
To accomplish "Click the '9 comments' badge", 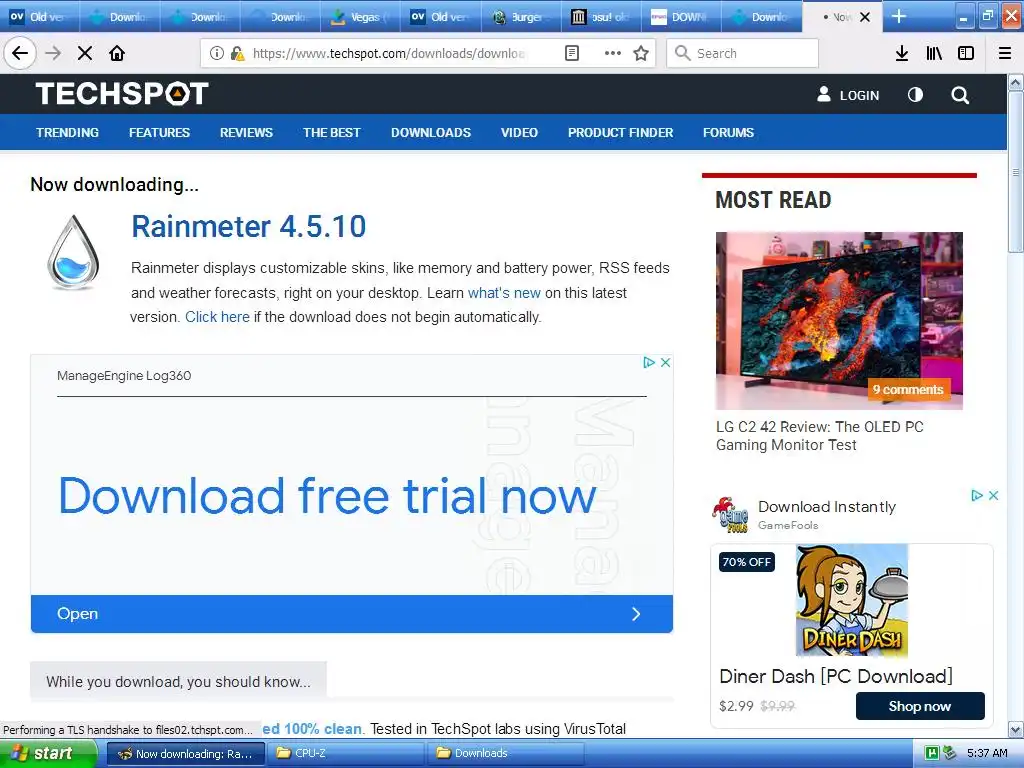I will pos(908,390).
